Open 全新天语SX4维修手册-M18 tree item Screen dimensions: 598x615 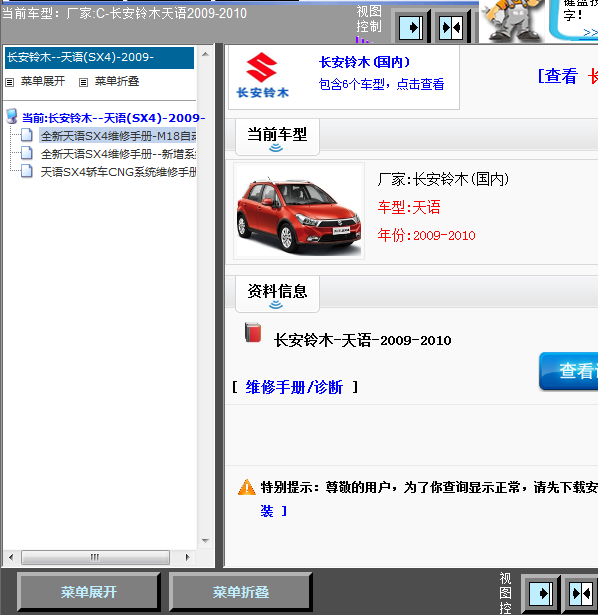118,136
